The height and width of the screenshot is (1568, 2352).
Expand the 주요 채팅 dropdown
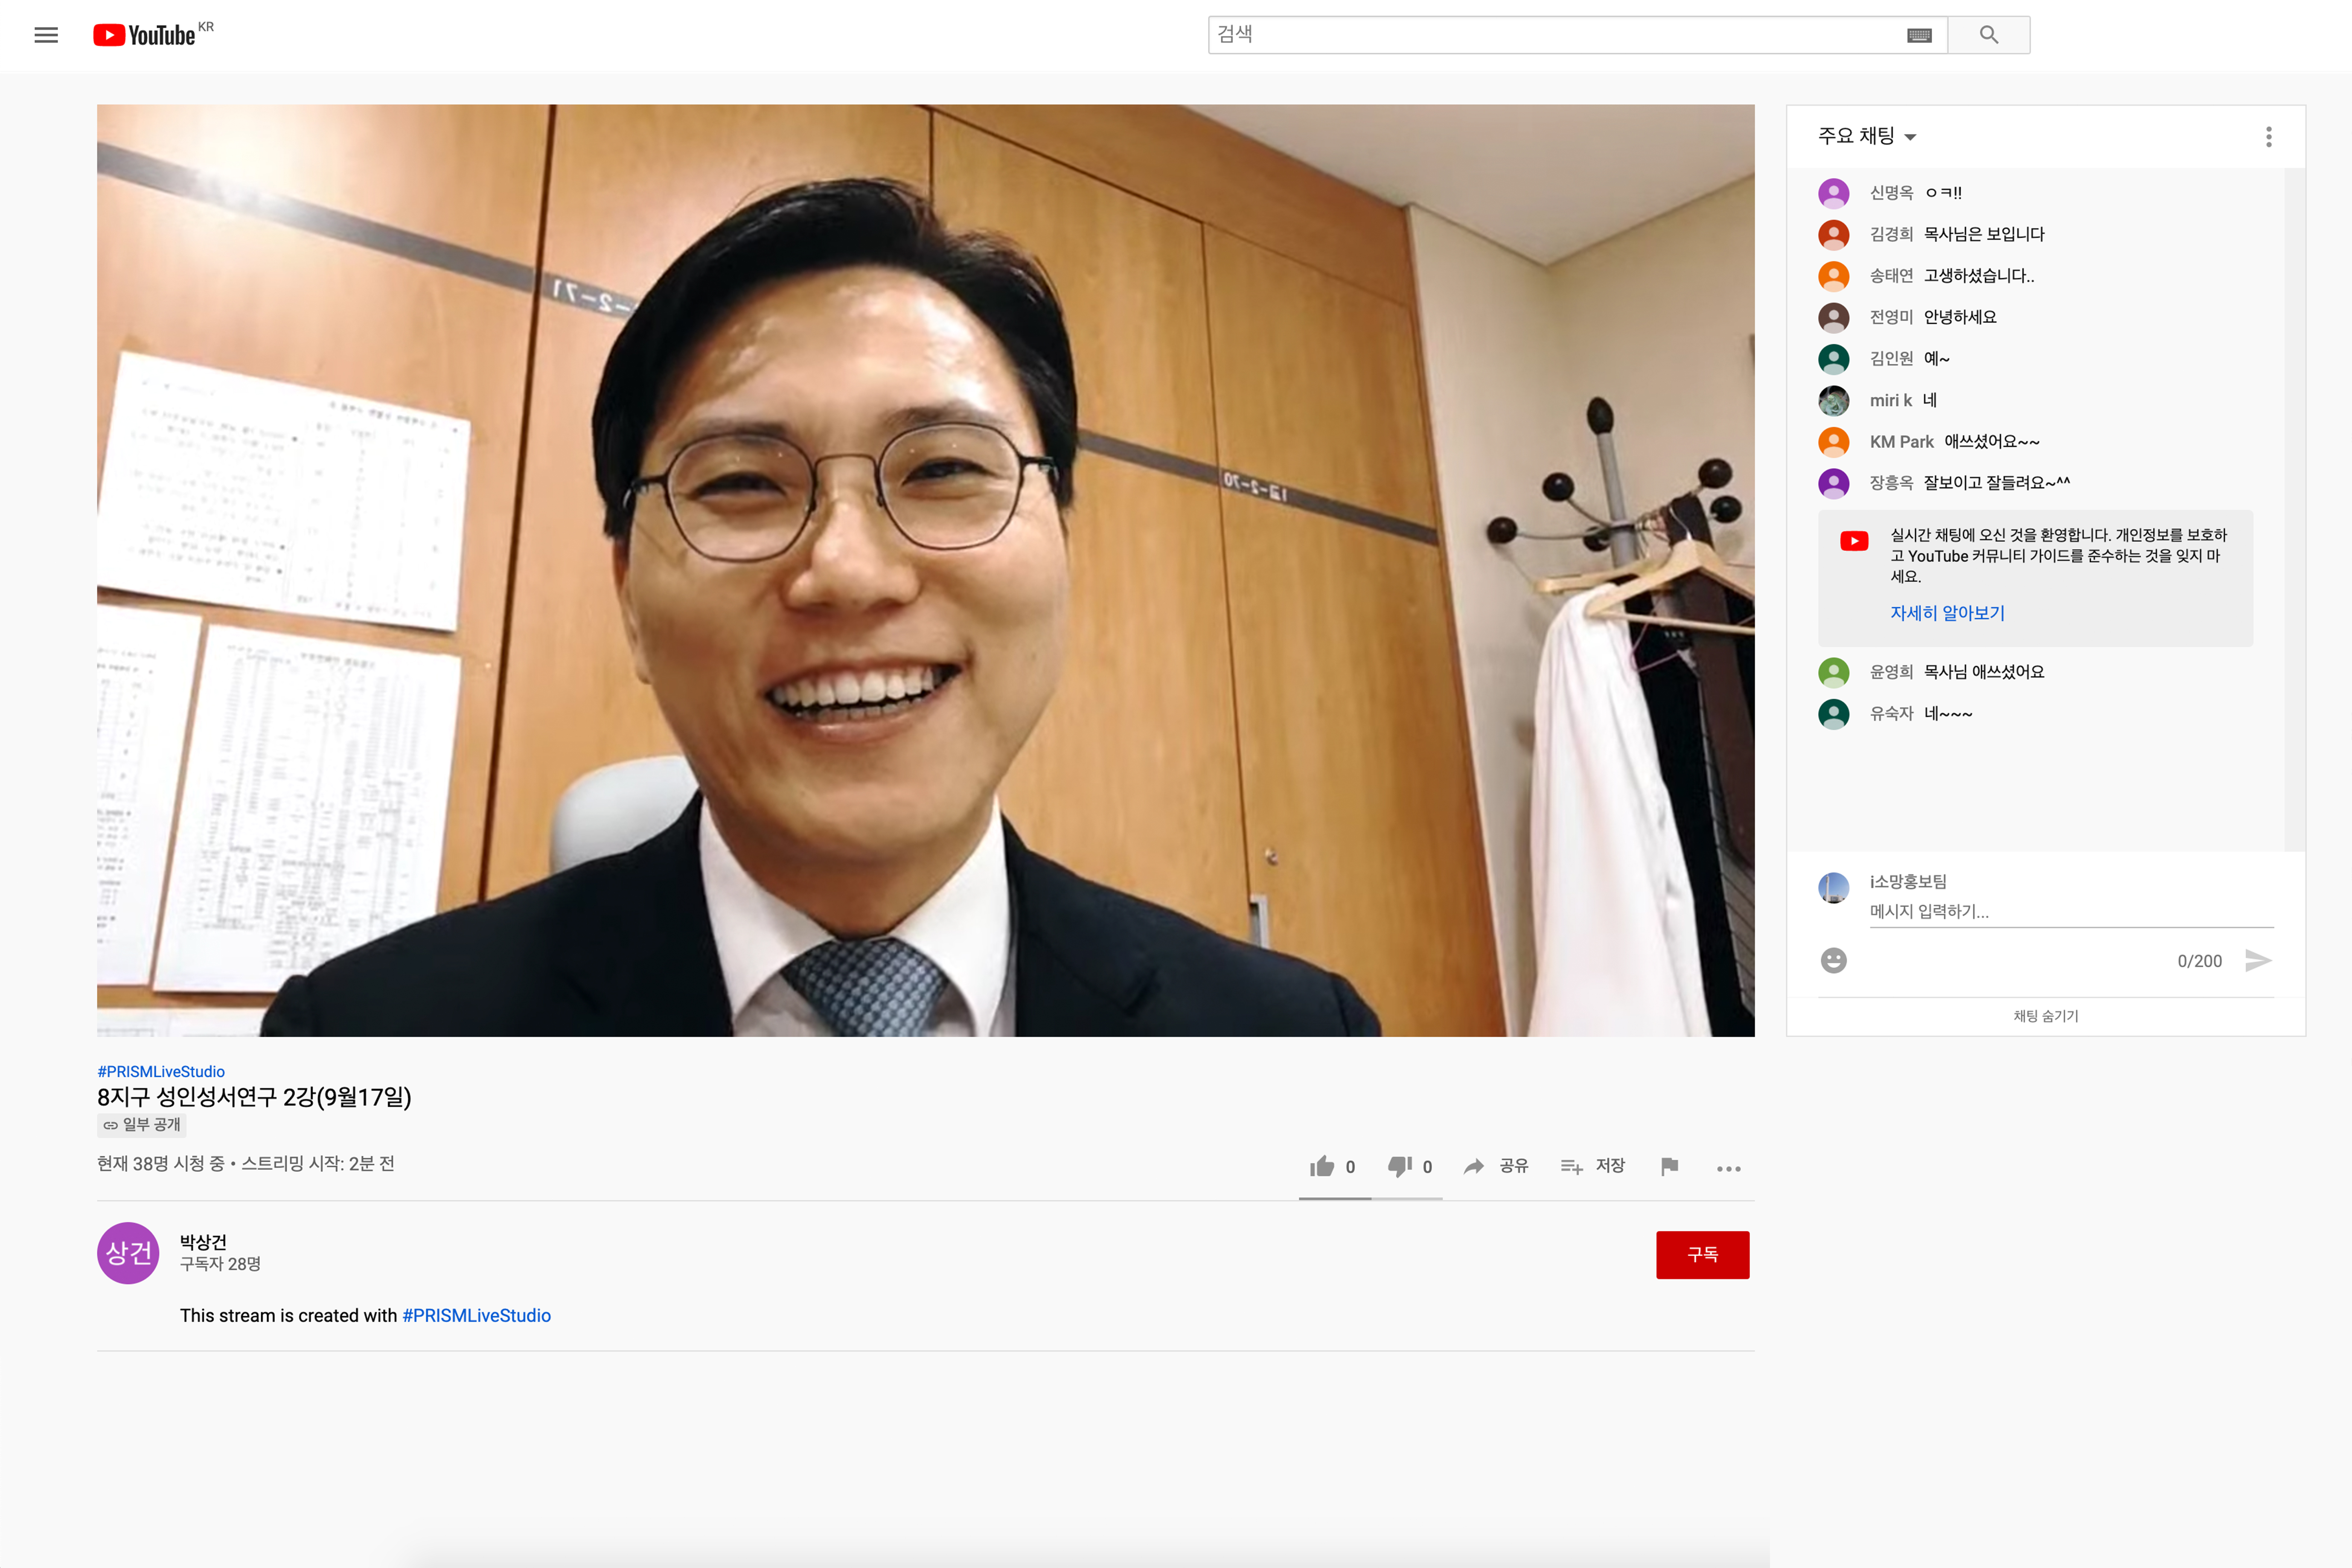coord(1866,136)
